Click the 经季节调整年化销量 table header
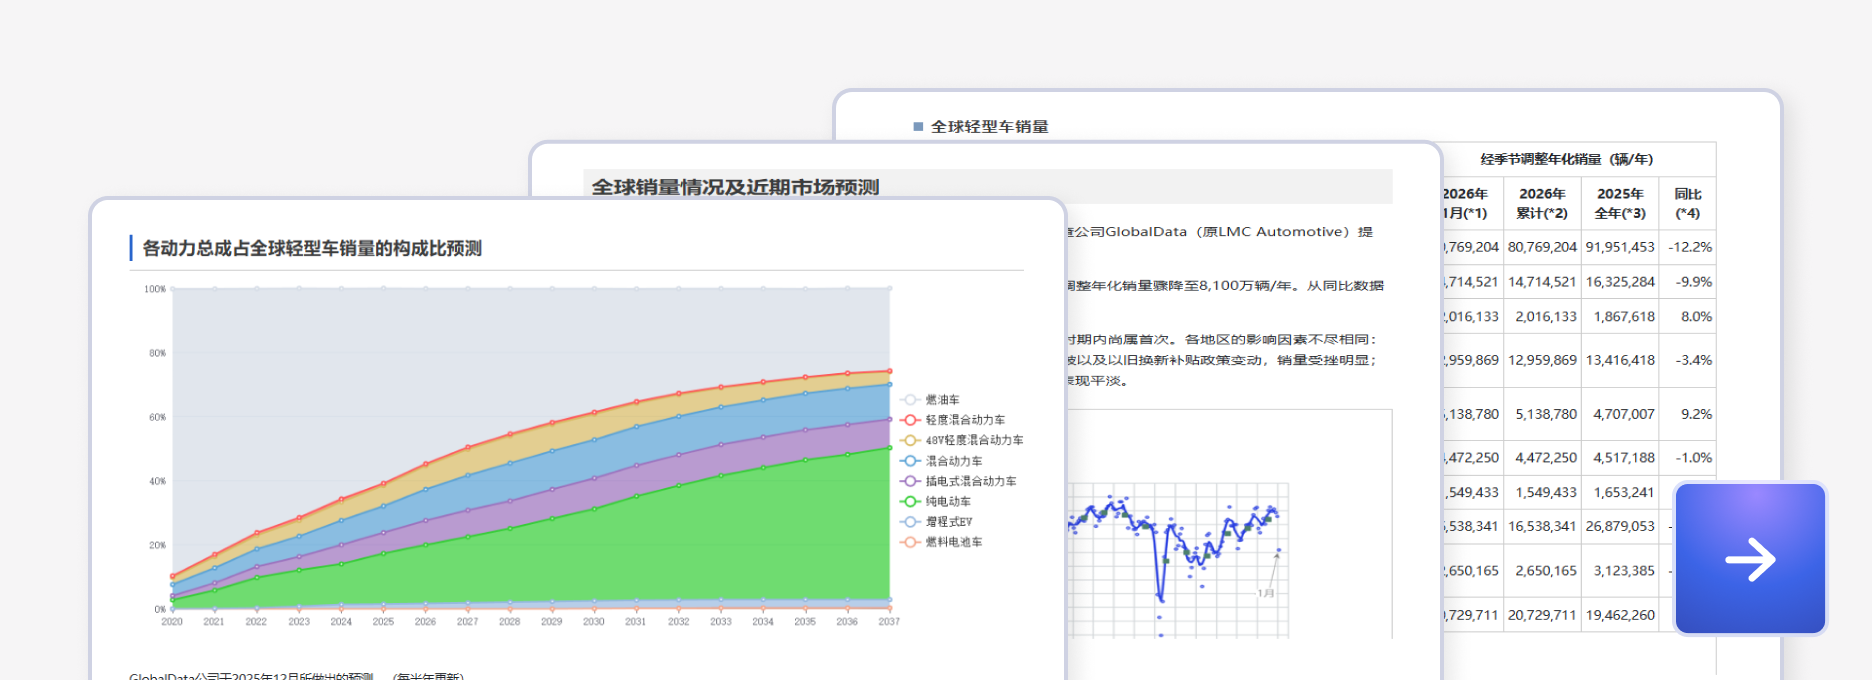1872x680 pixels. 1566,159
